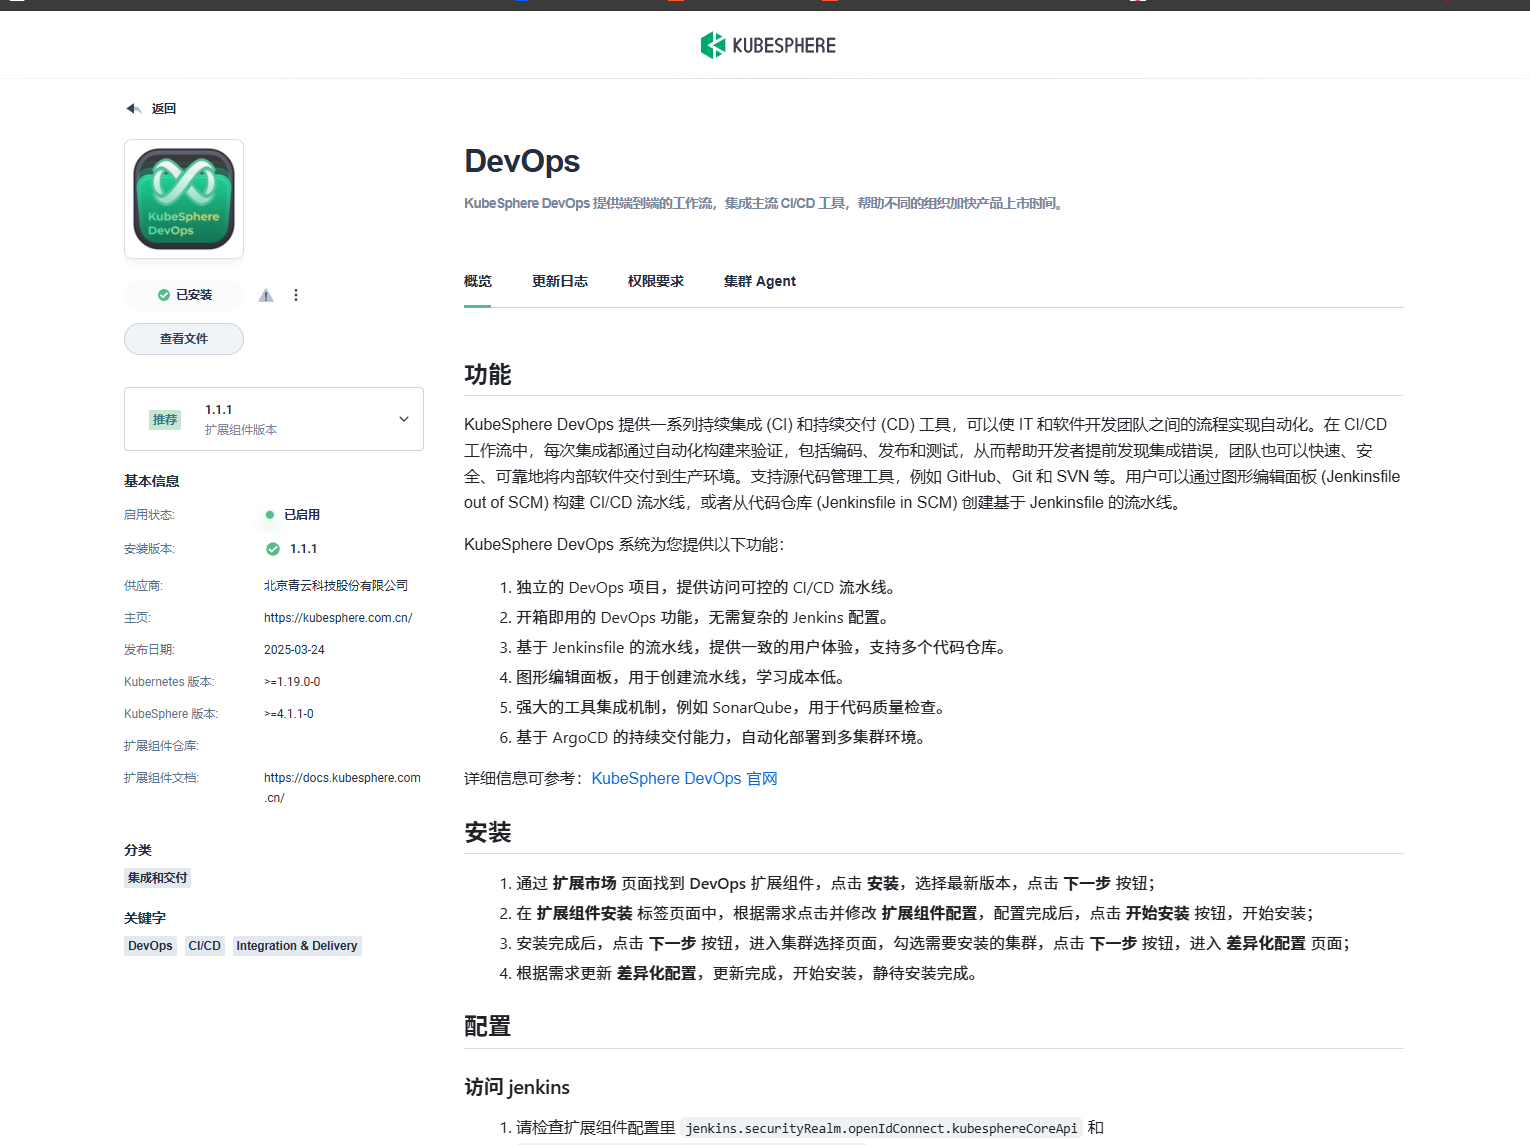This screenshot has height=1145, width=1530.
Task: Open the https://kubesphere.com.cn/ homepage link
Action: (x=338, y=618)
